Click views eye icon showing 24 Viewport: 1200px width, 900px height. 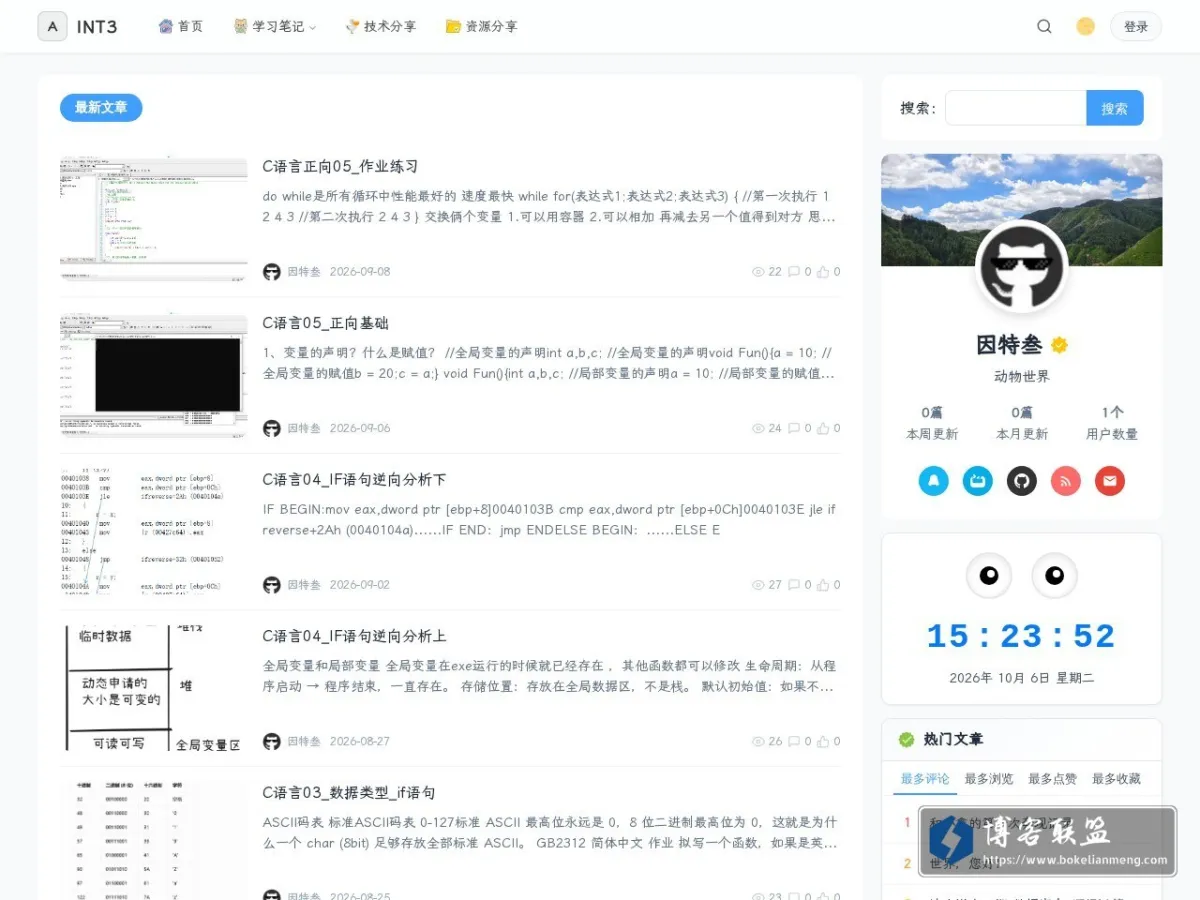tap(758, 428)
